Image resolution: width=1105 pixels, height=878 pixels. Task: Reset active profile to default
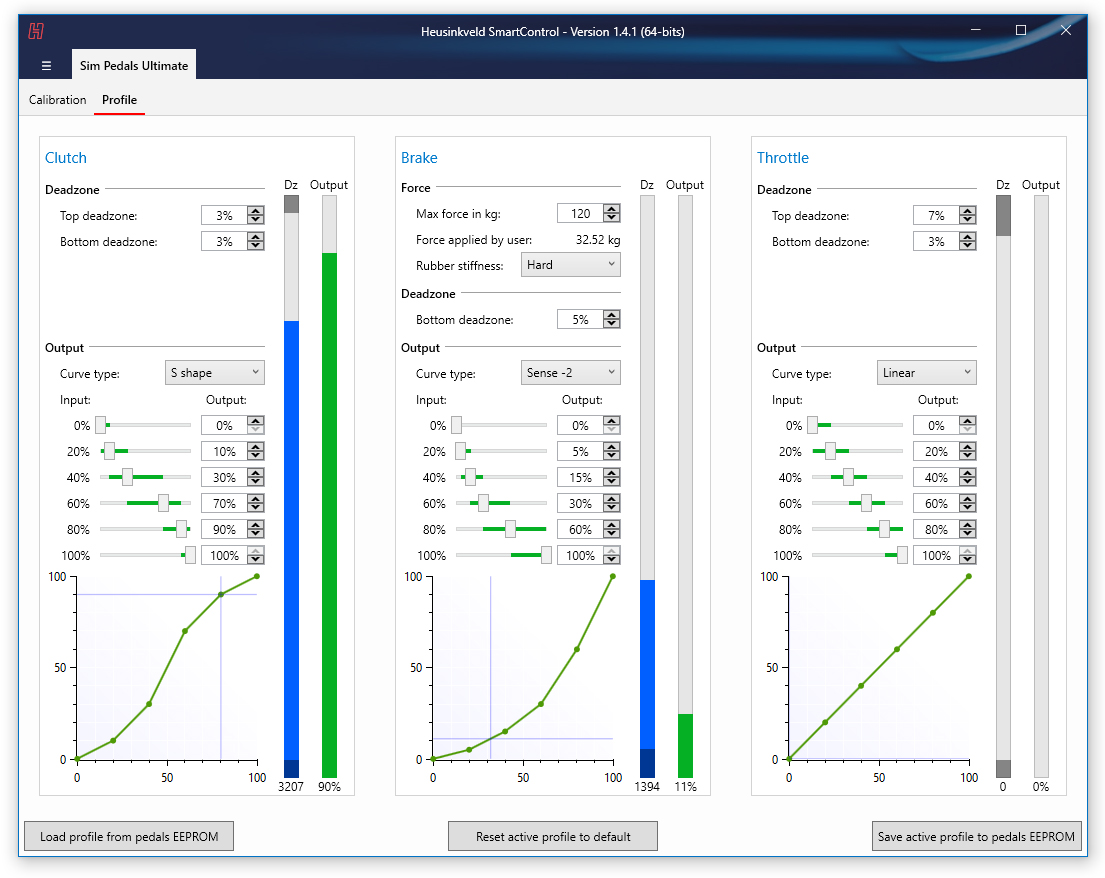pyautogui.click(x=553, y=836)
